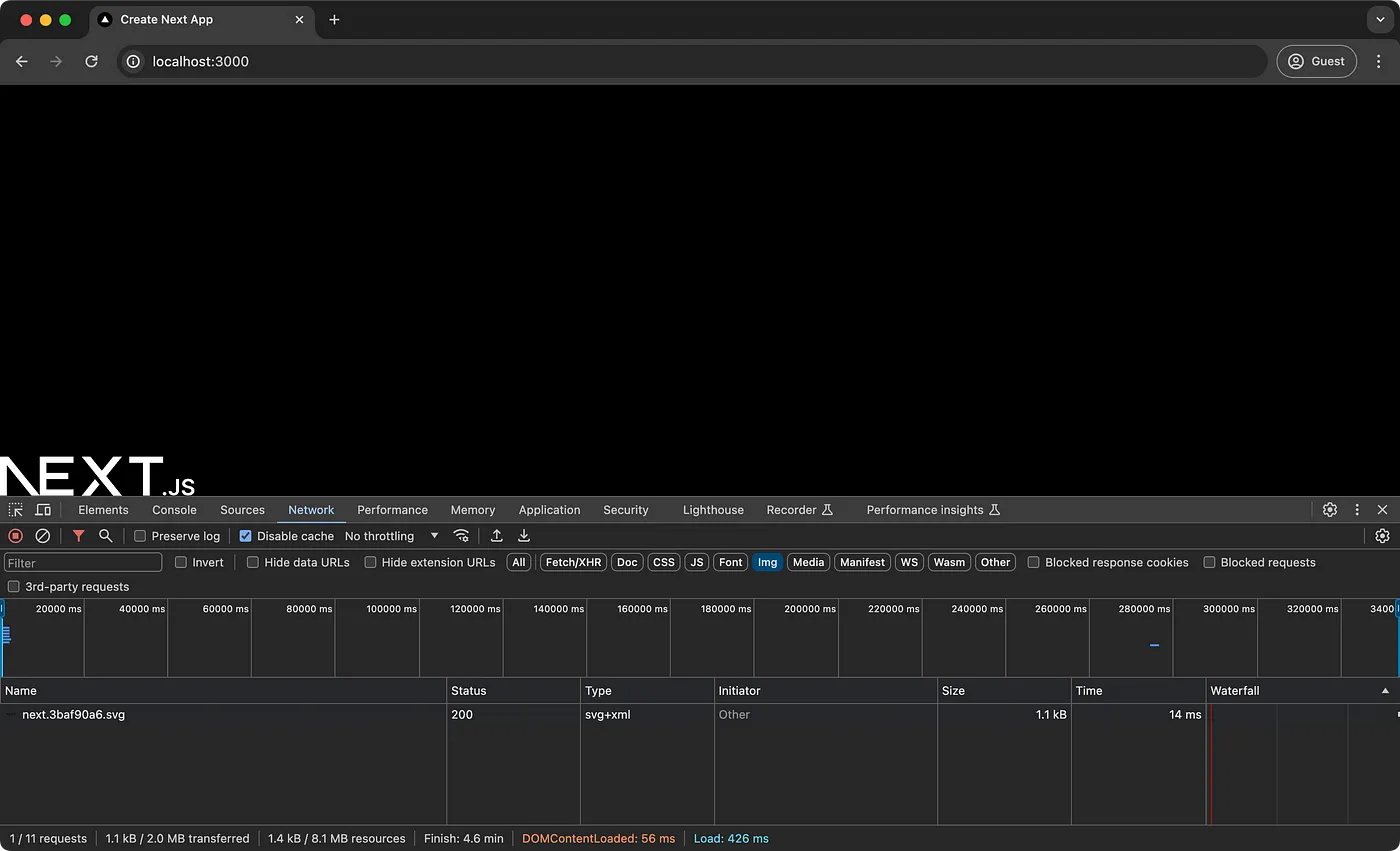The width and height of the screenshot is (1400, 851).
Task: Enable Preserve log
Action: (x=139, y=536)
